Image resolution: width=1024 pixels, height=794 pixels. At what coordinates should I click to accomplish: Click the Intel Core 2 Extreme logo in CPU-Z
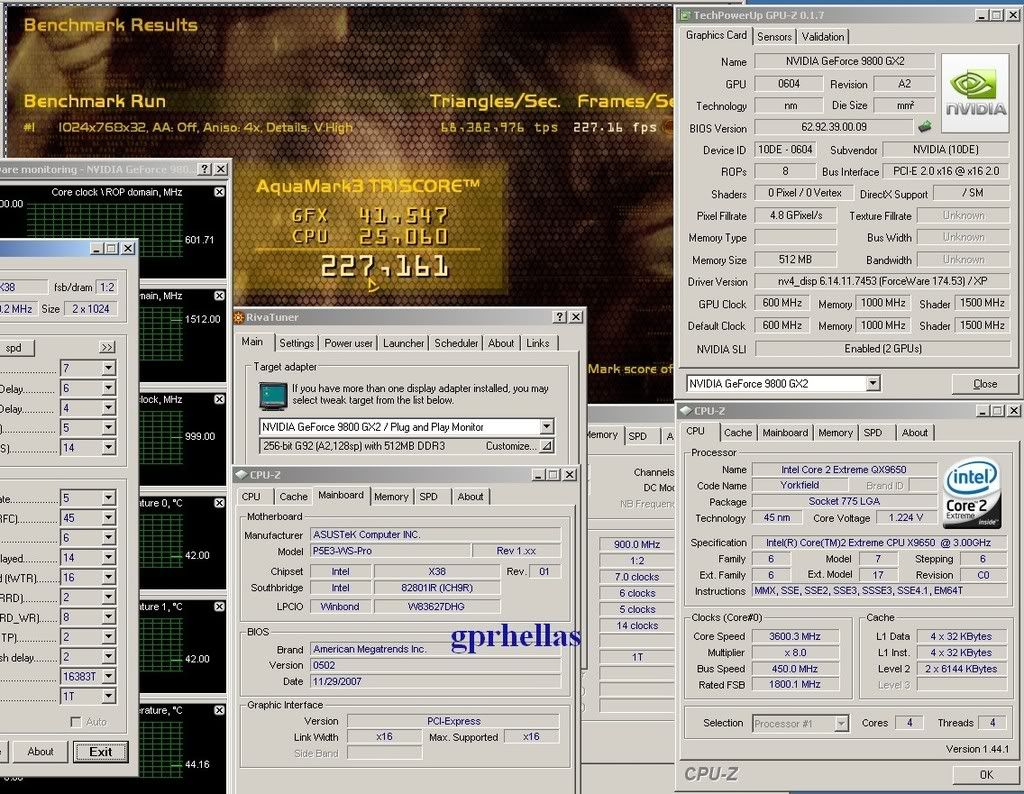[x=972, y=494]
